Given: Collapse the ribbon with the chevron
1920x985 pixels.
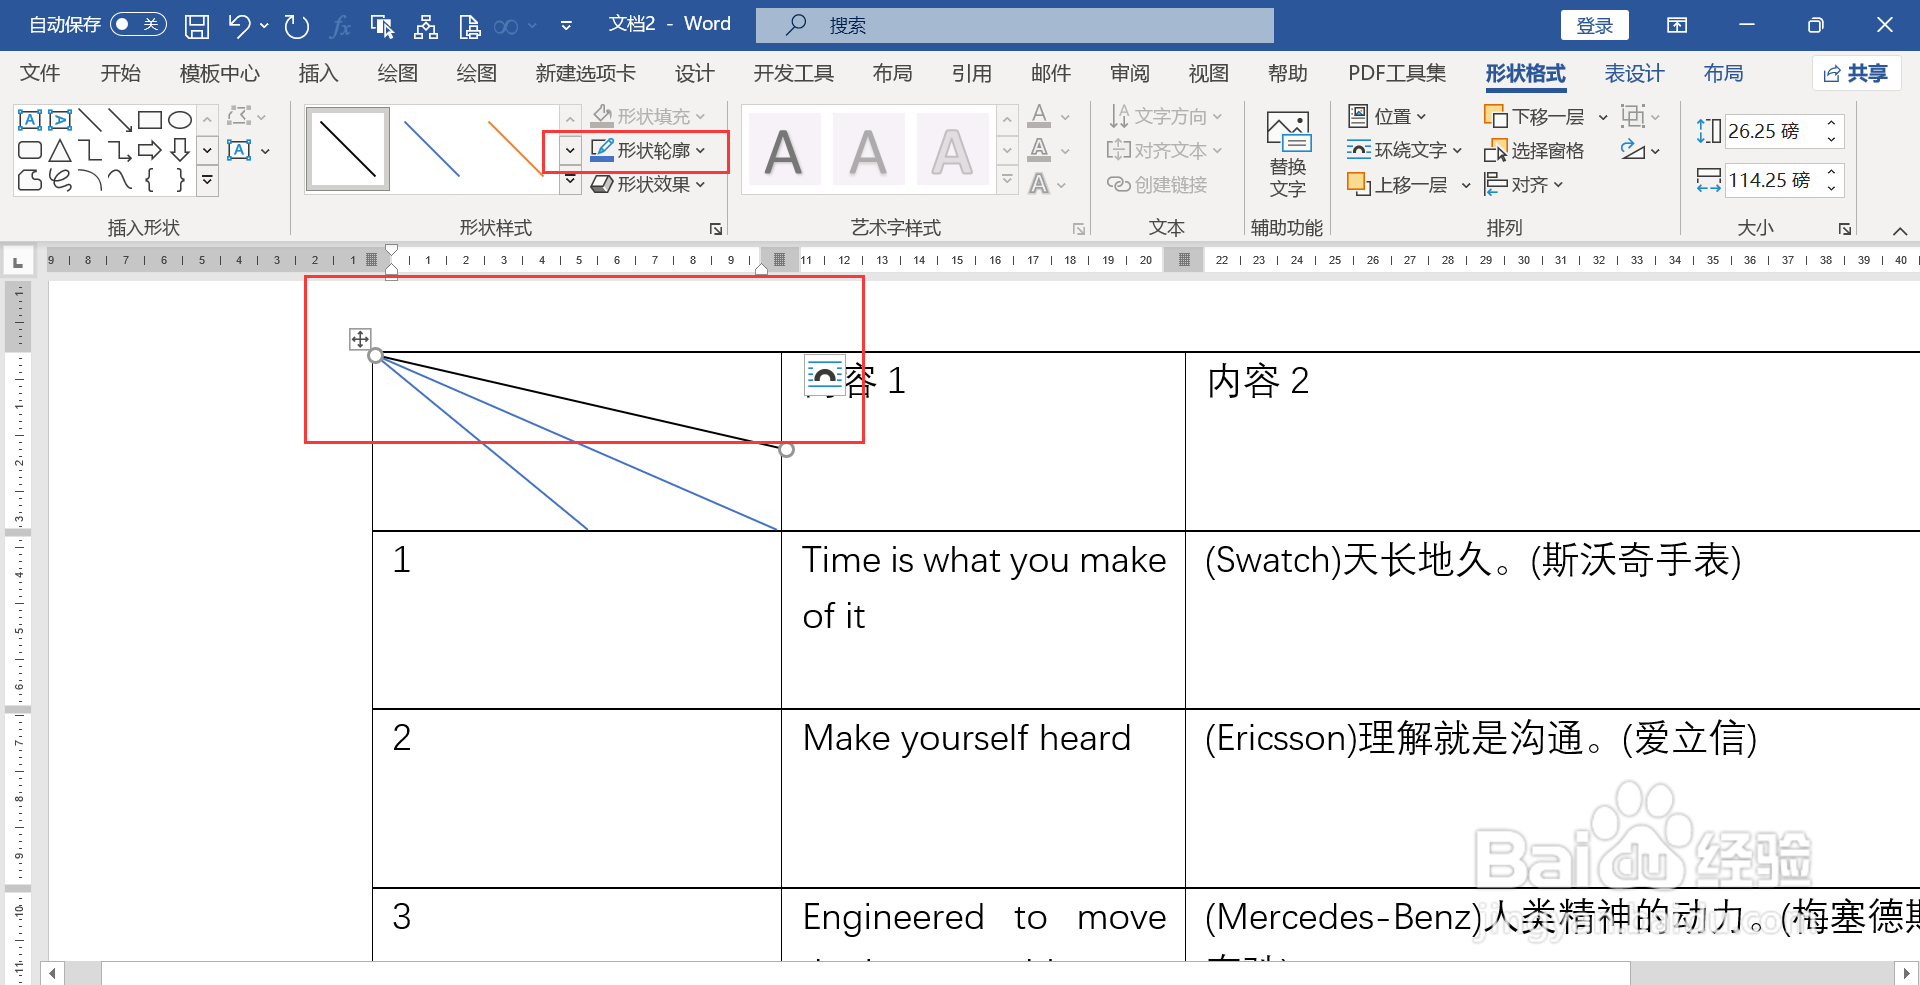Looking at the screenshot, I should pyautogui.click(x=1899, y=231).
